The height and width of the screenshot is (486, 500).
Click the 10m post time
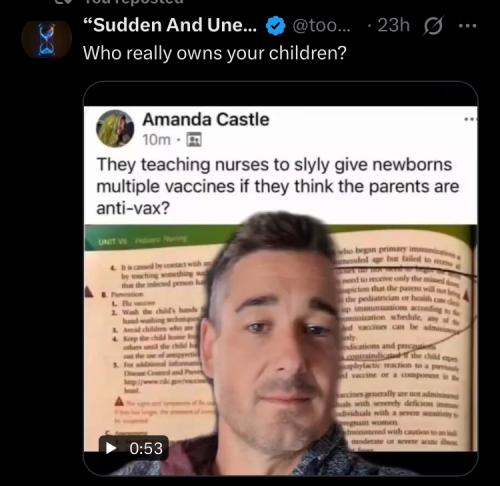(x=156, y=140)
